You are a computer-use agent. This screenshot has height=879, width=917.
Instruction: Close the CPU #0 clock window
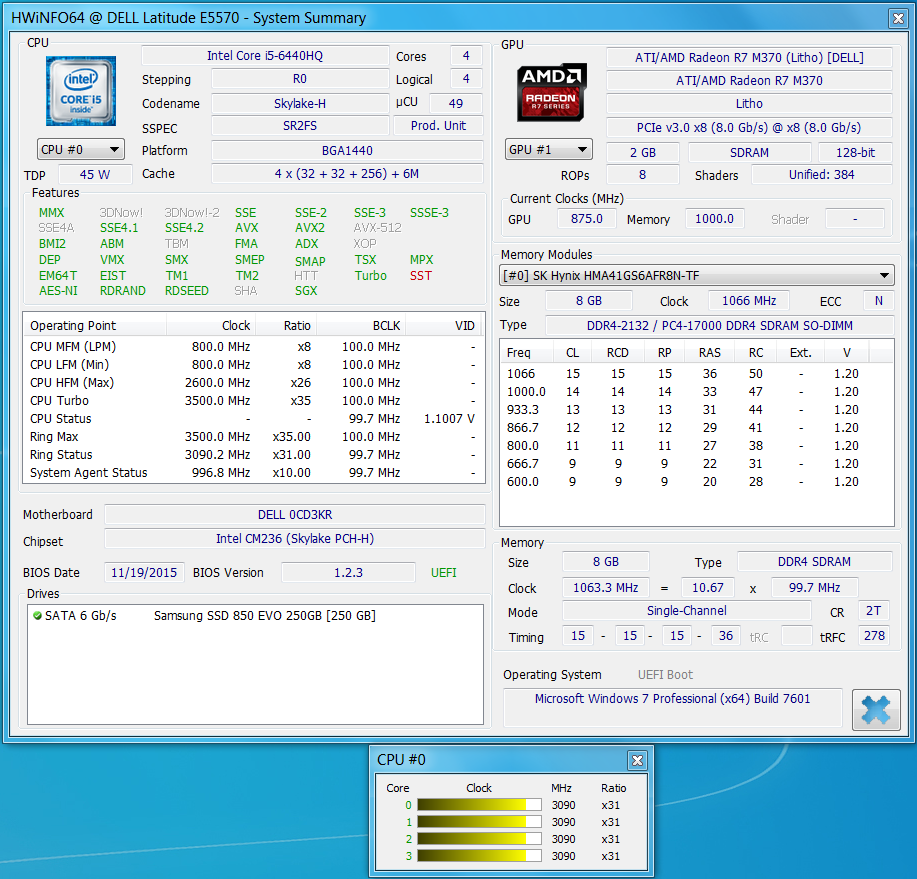tap(637, 760)
